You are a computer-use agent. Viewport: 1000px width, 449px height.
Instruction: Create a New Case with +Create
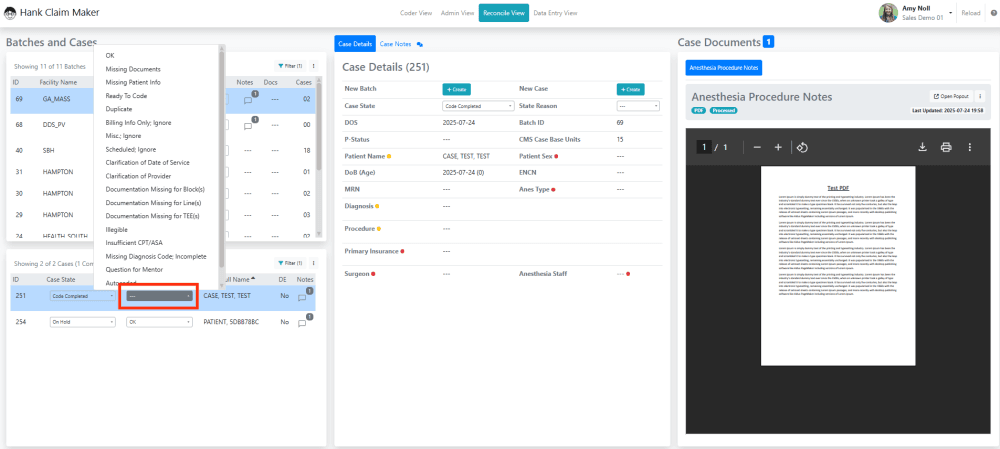tap(631, 89)
